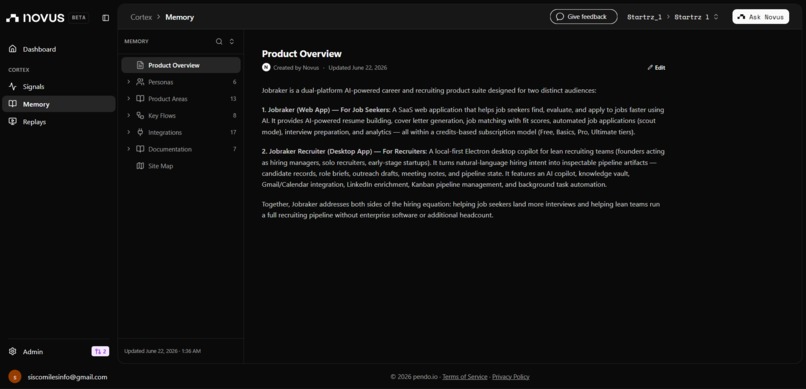Click the Site Map icon
This screenshot has height=389, width=806.
(x=140, y=166)
